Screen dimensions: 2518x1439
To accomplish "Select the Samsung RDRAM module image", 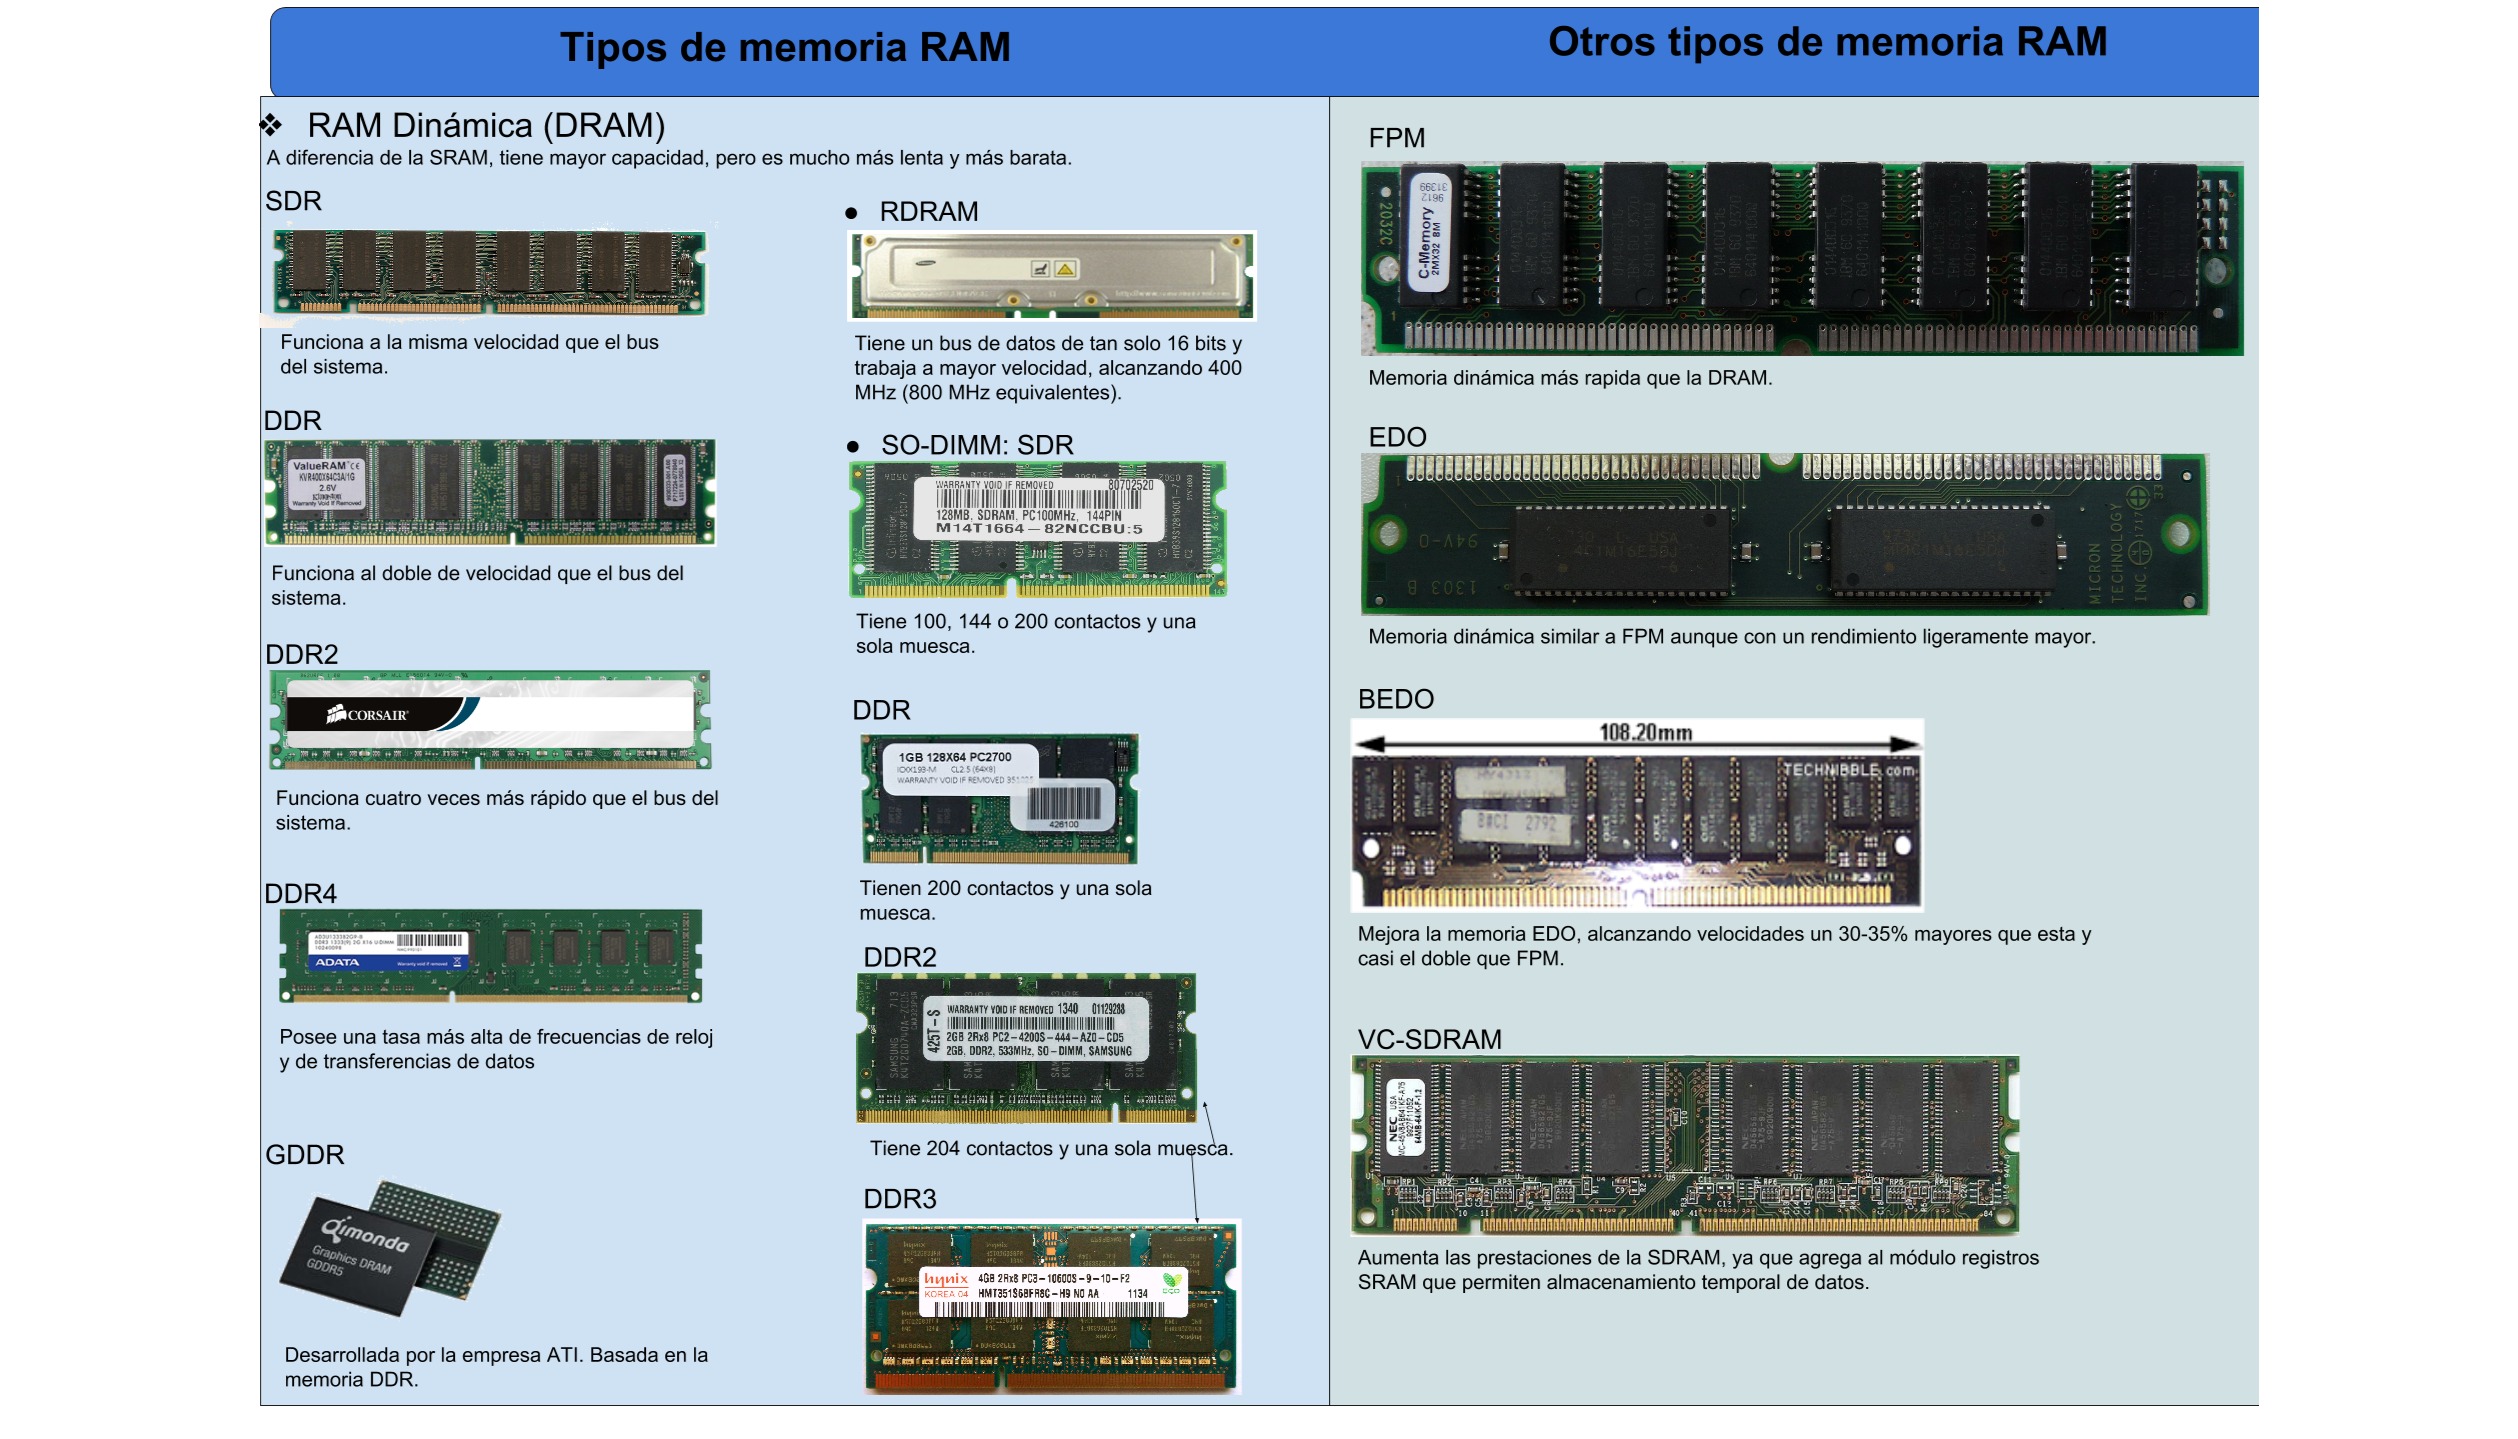I will click(x=1051, y=275).
